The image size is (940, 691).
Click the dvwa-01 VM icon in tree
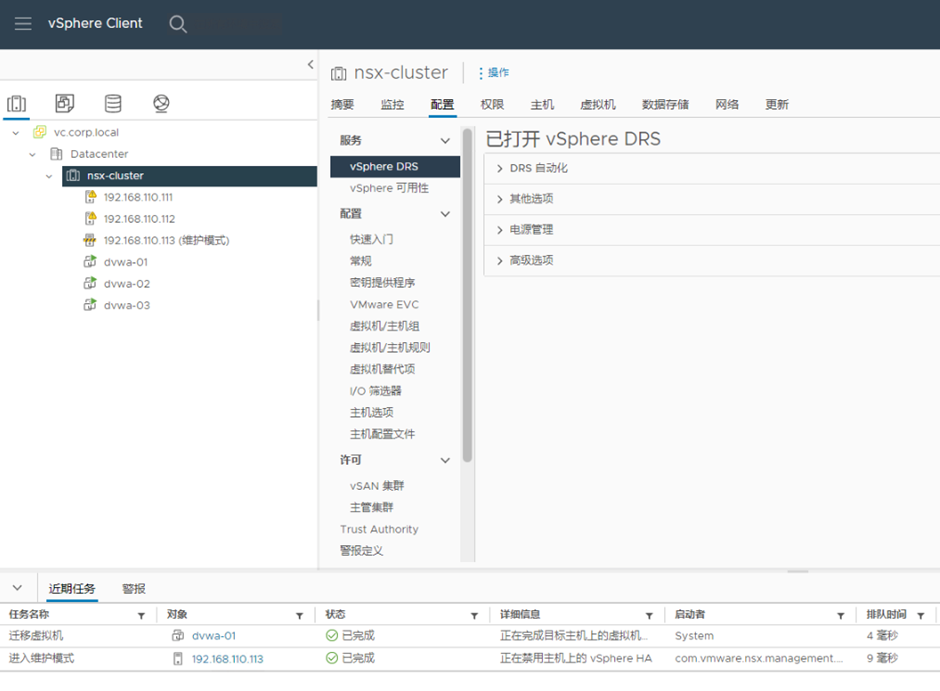click(90, 262)
